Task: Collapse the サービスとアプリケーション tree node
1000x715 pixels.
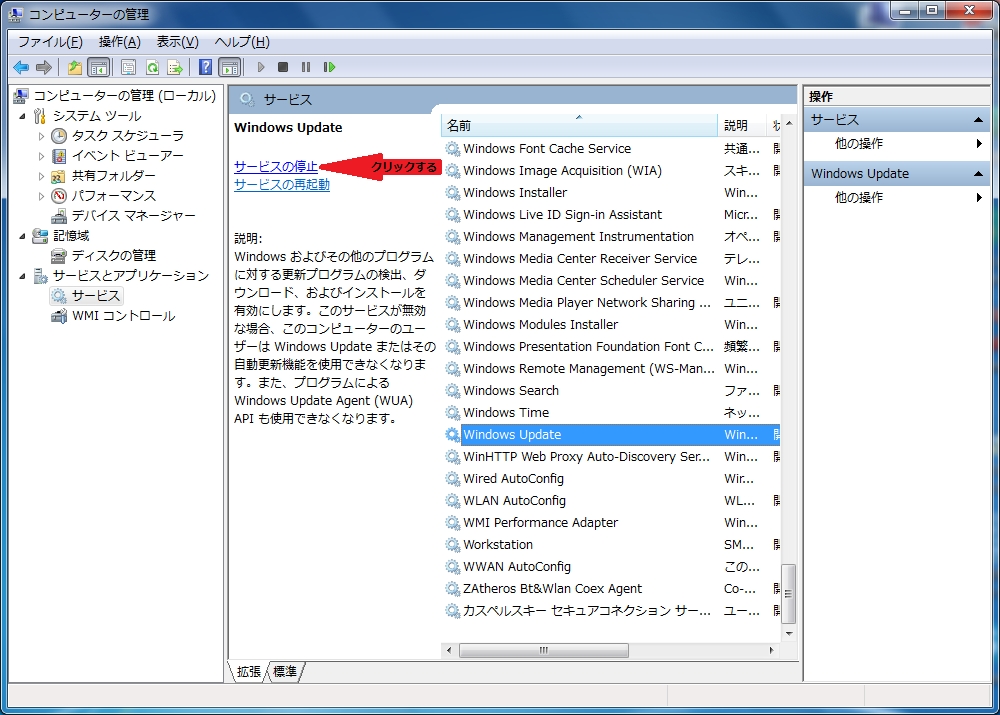Action: (x=23, y=276)
